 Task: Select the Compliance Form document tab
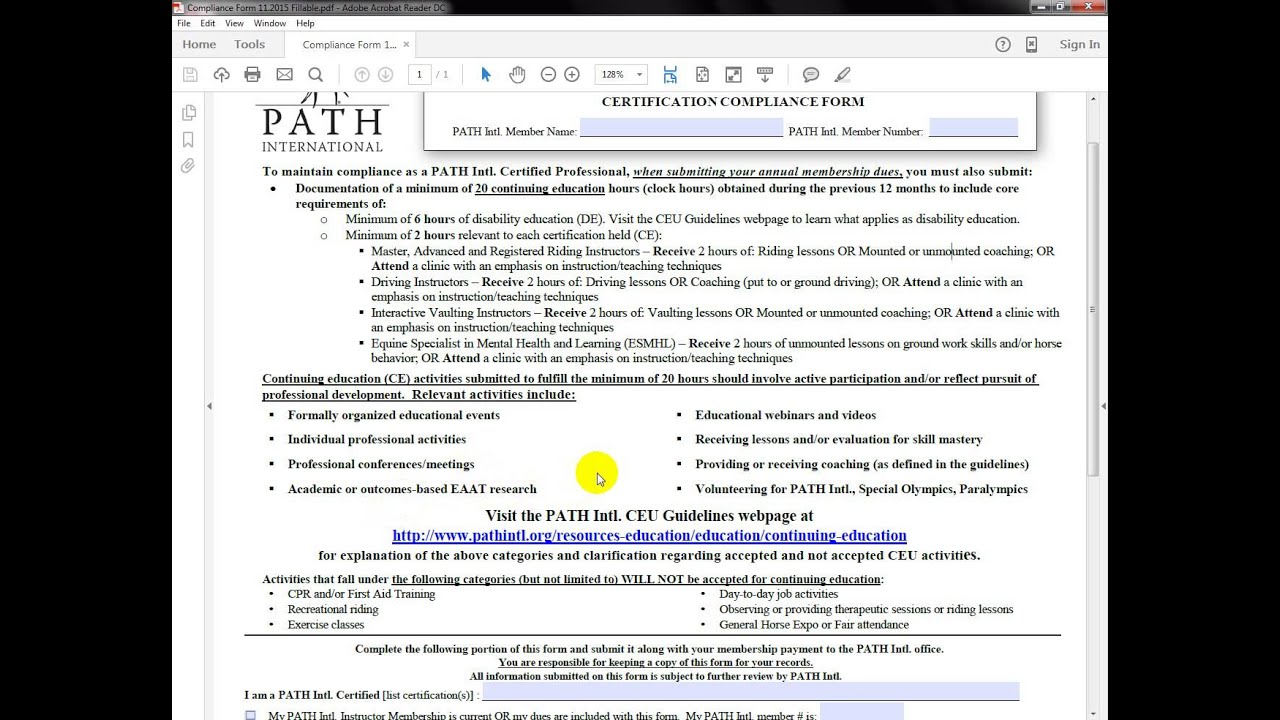click(x=350, y=44)
